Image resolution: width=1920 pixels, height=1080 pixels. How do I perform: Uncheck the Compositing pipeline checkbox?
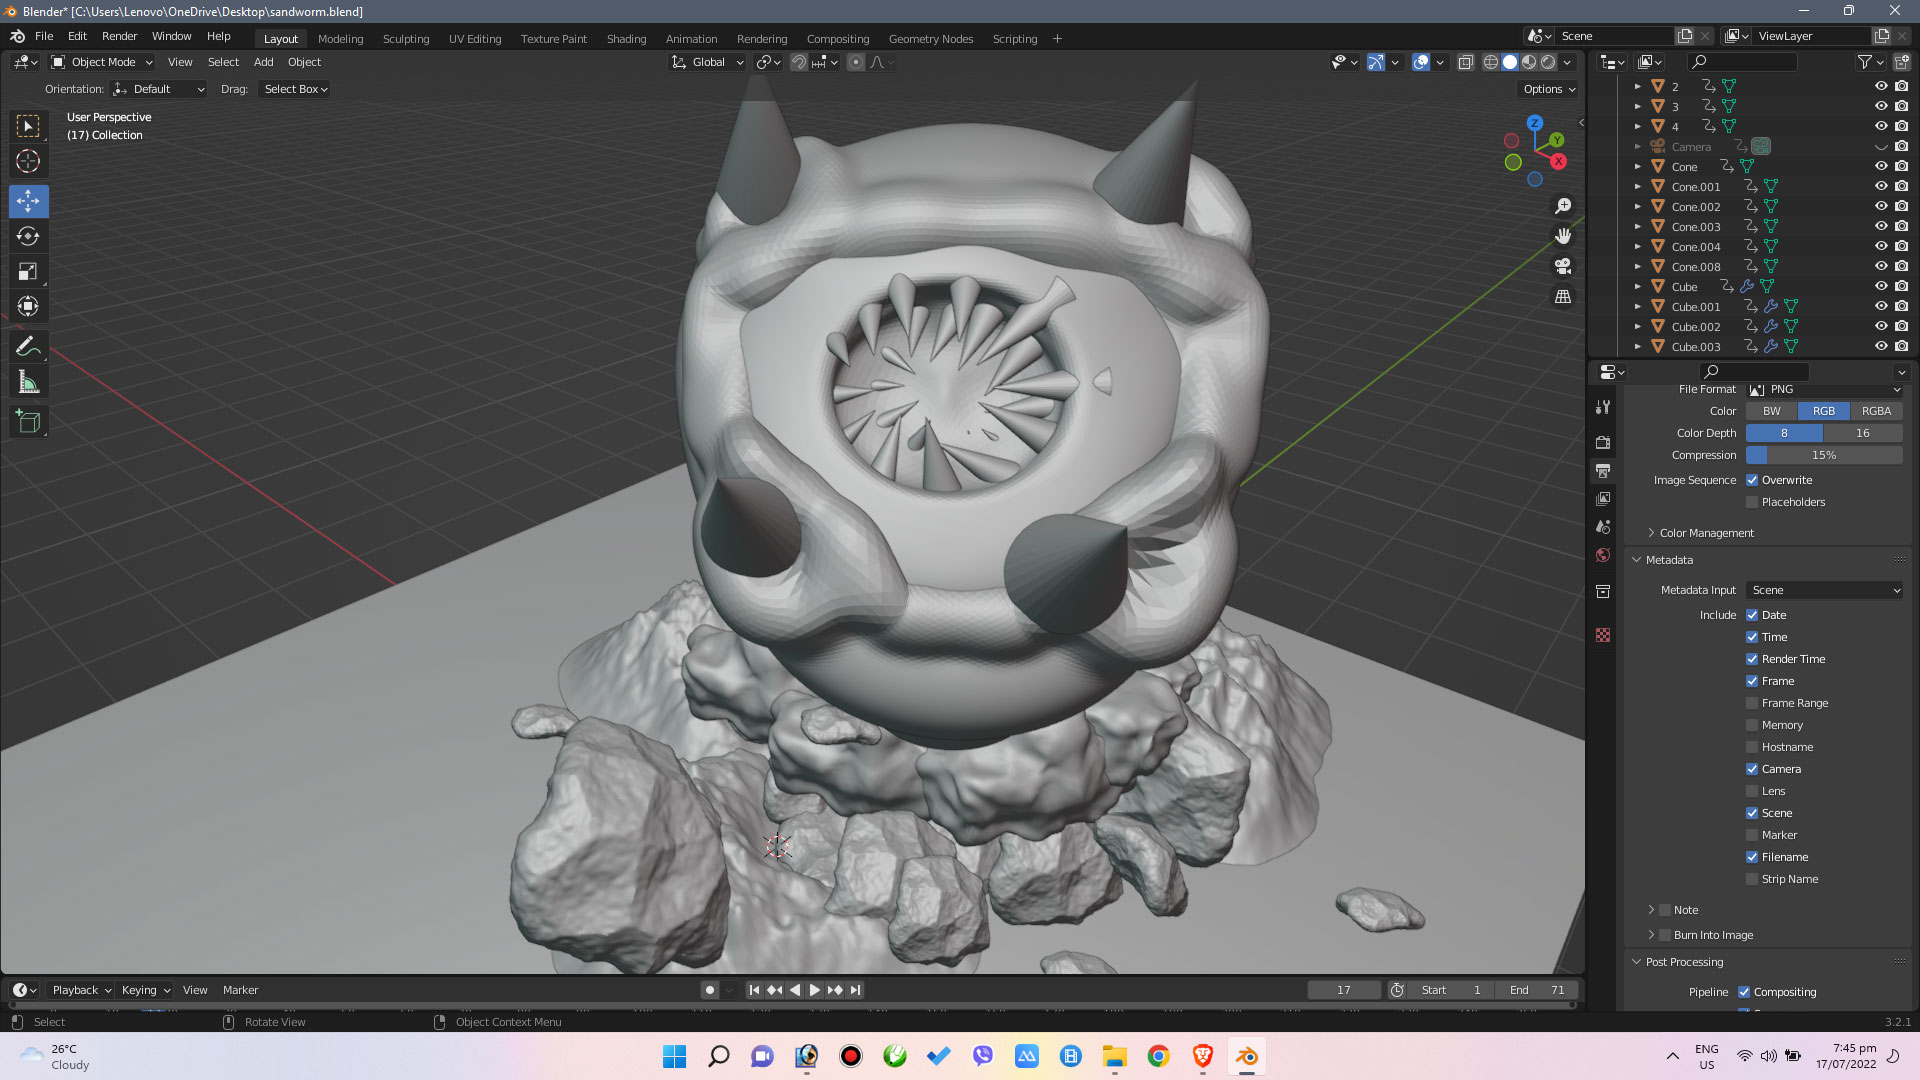click(1744, 992)
